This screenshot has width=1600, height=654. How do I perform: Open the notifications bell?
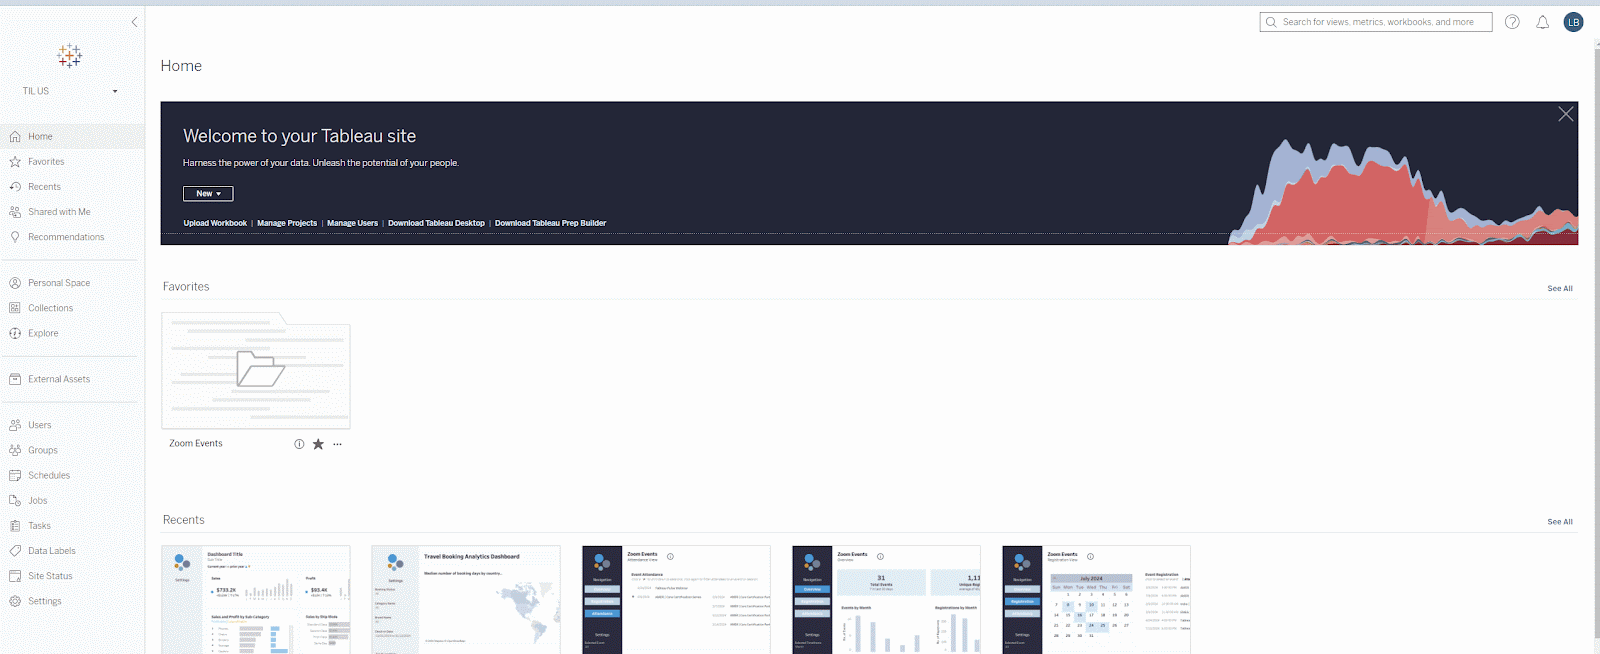pyautogui.click(x=1542, y=22)
